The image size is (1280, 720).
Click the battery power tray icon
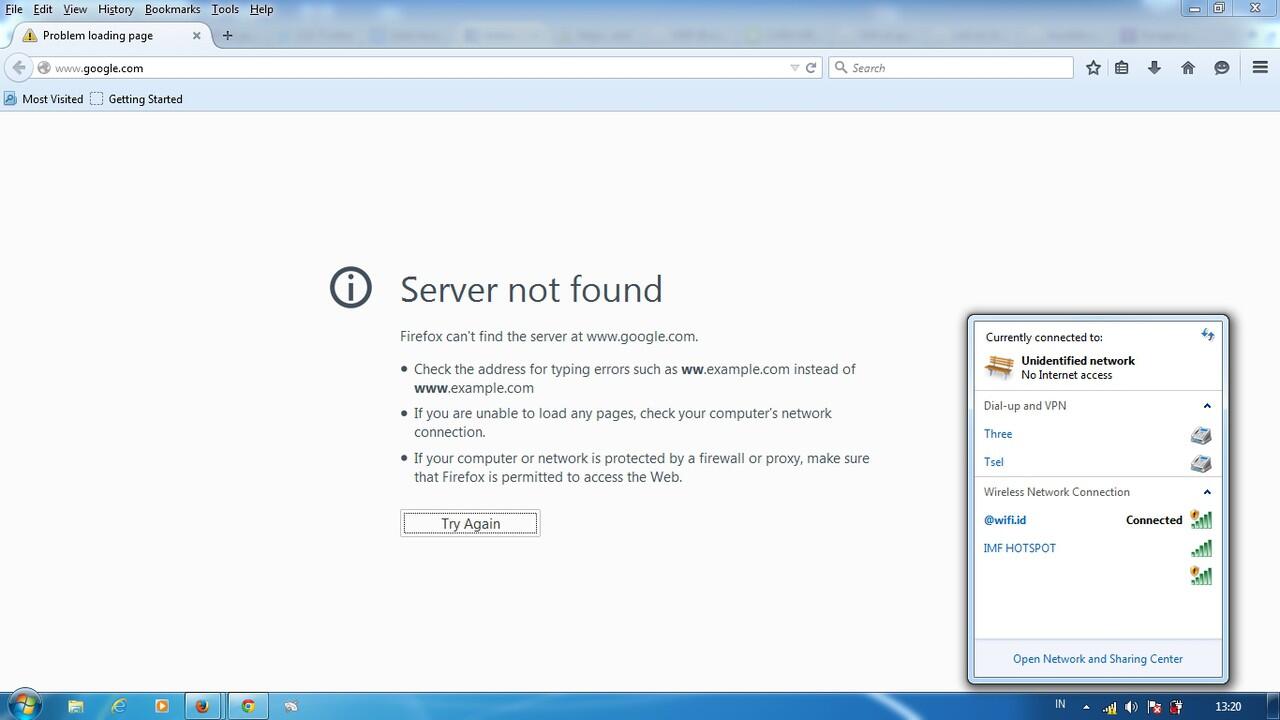click(x=1177, y=708)
